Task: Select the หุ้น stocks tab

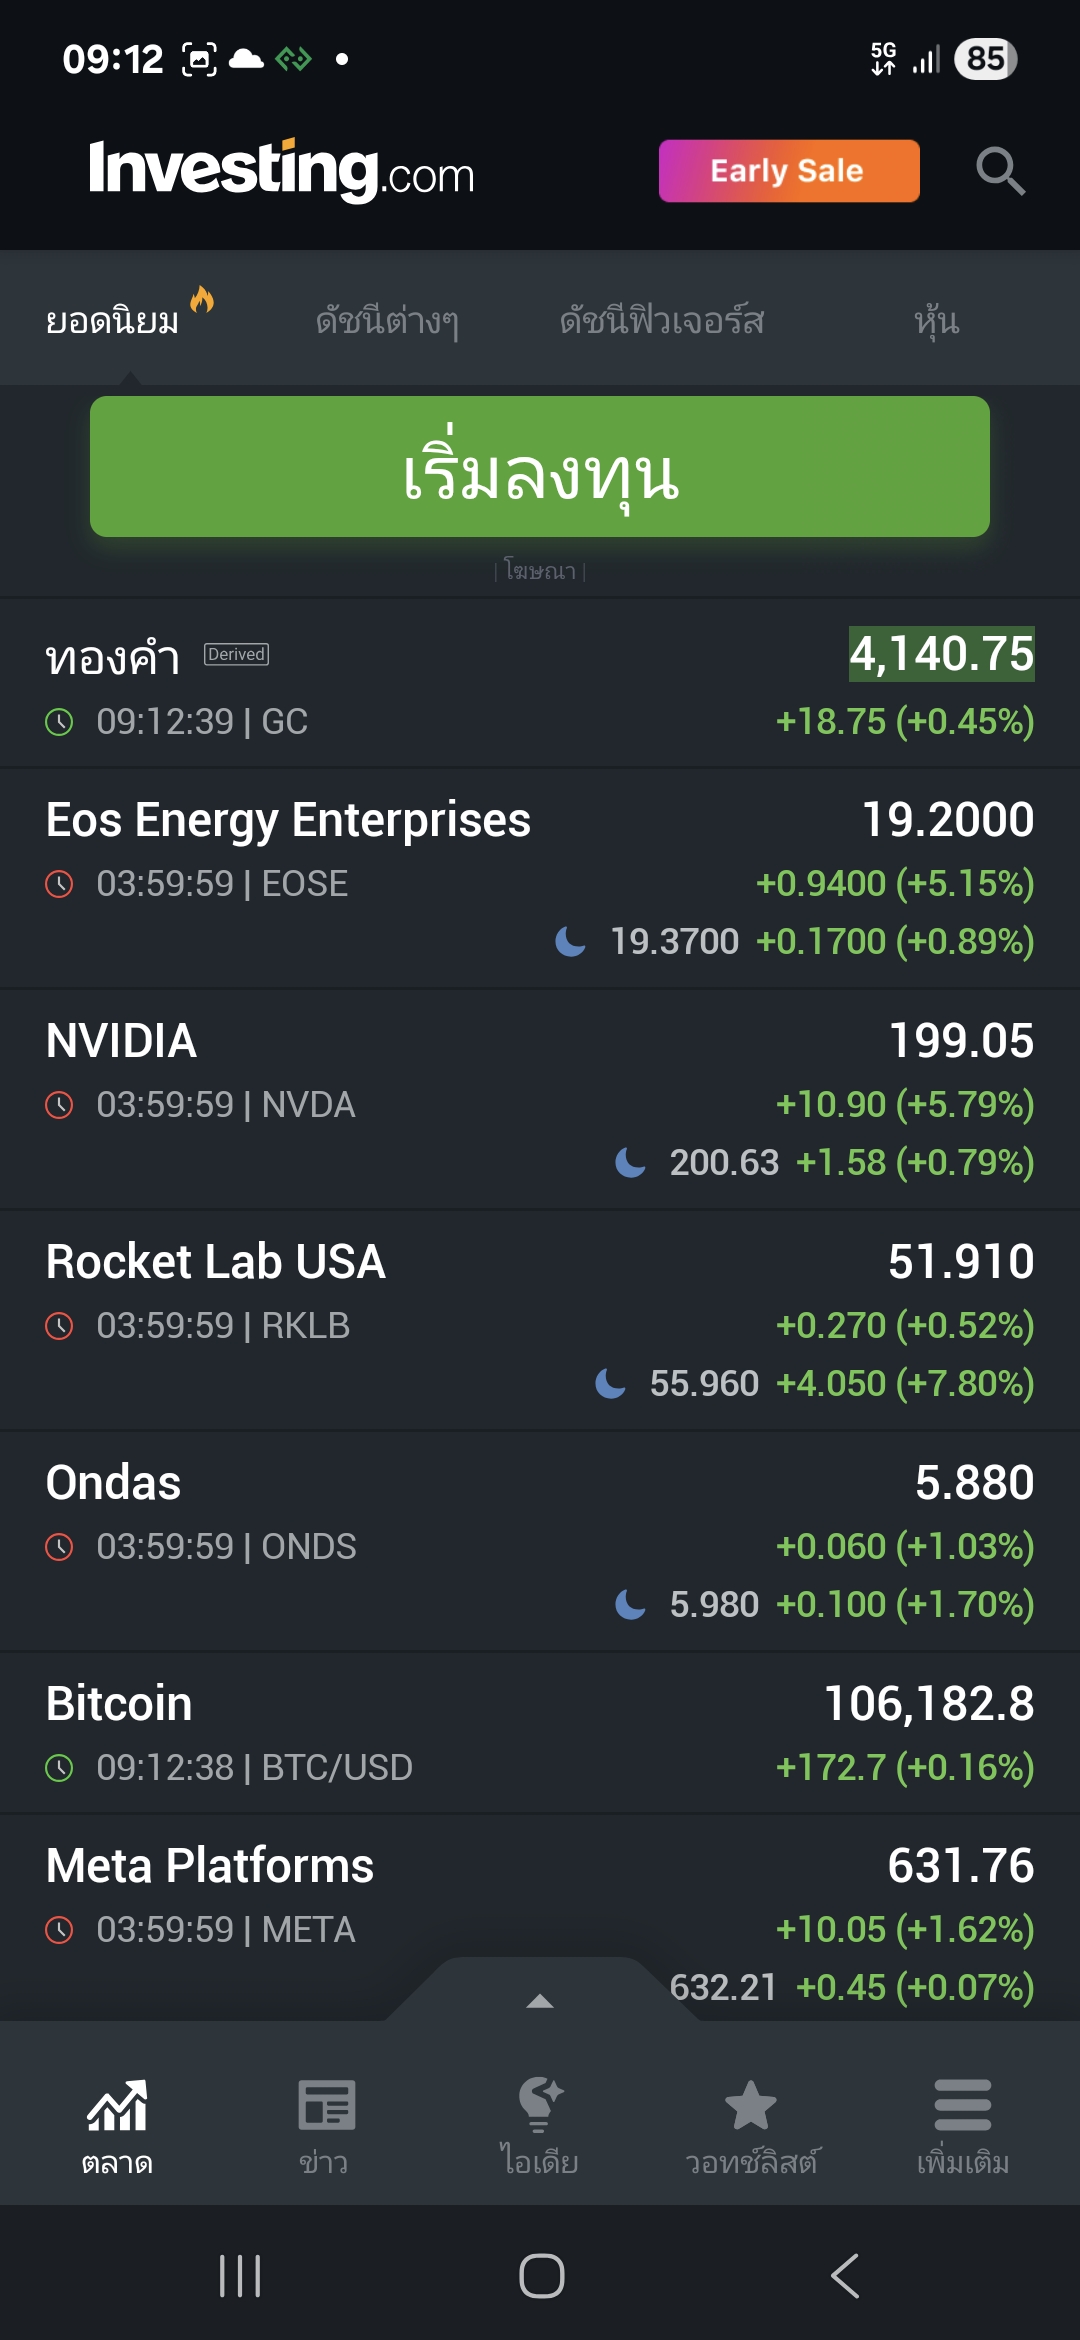Action: [x=936, y=321]
